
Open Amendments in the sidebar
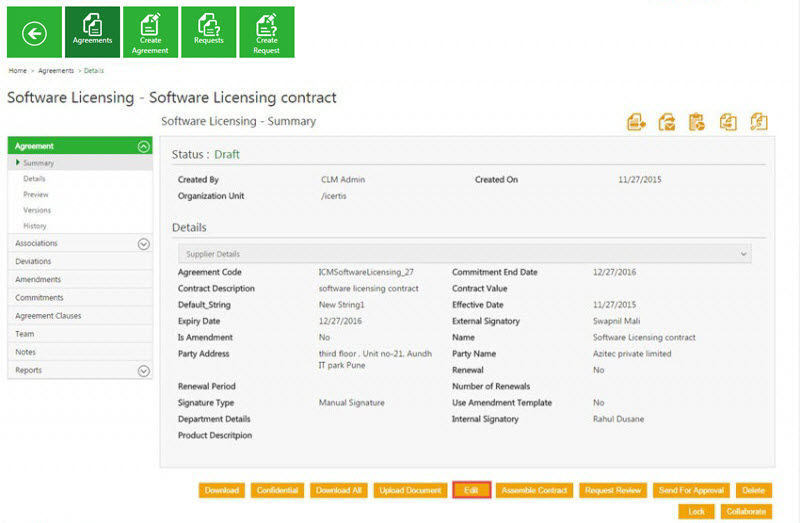(80, 280)
